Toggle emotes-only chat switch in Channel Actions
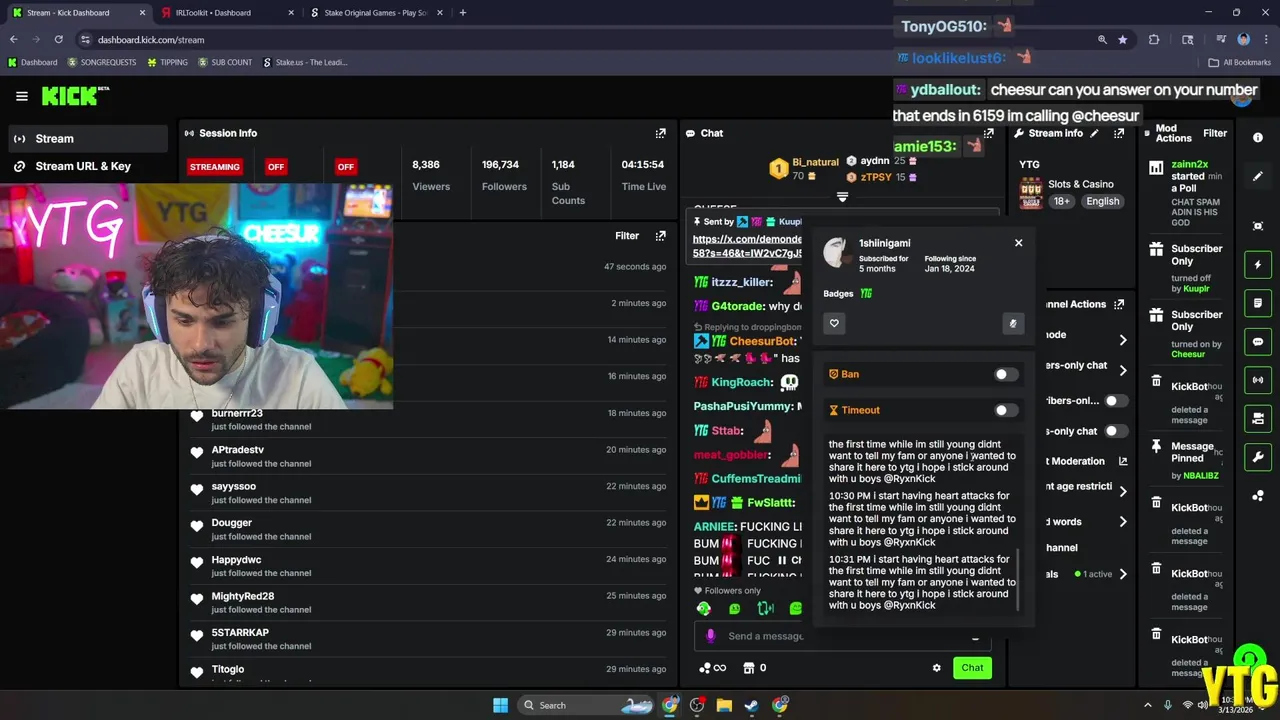This screenshot has height=720, width=1280. point(1114,431)
